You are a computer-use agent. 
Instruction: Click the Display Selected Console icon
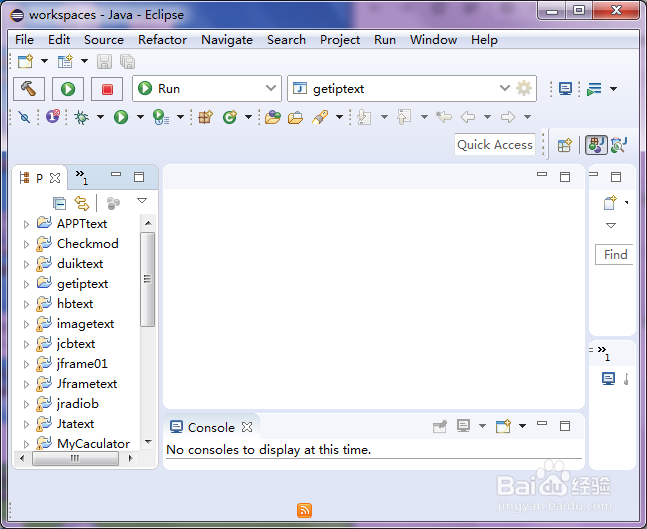[x=463, y=426]
